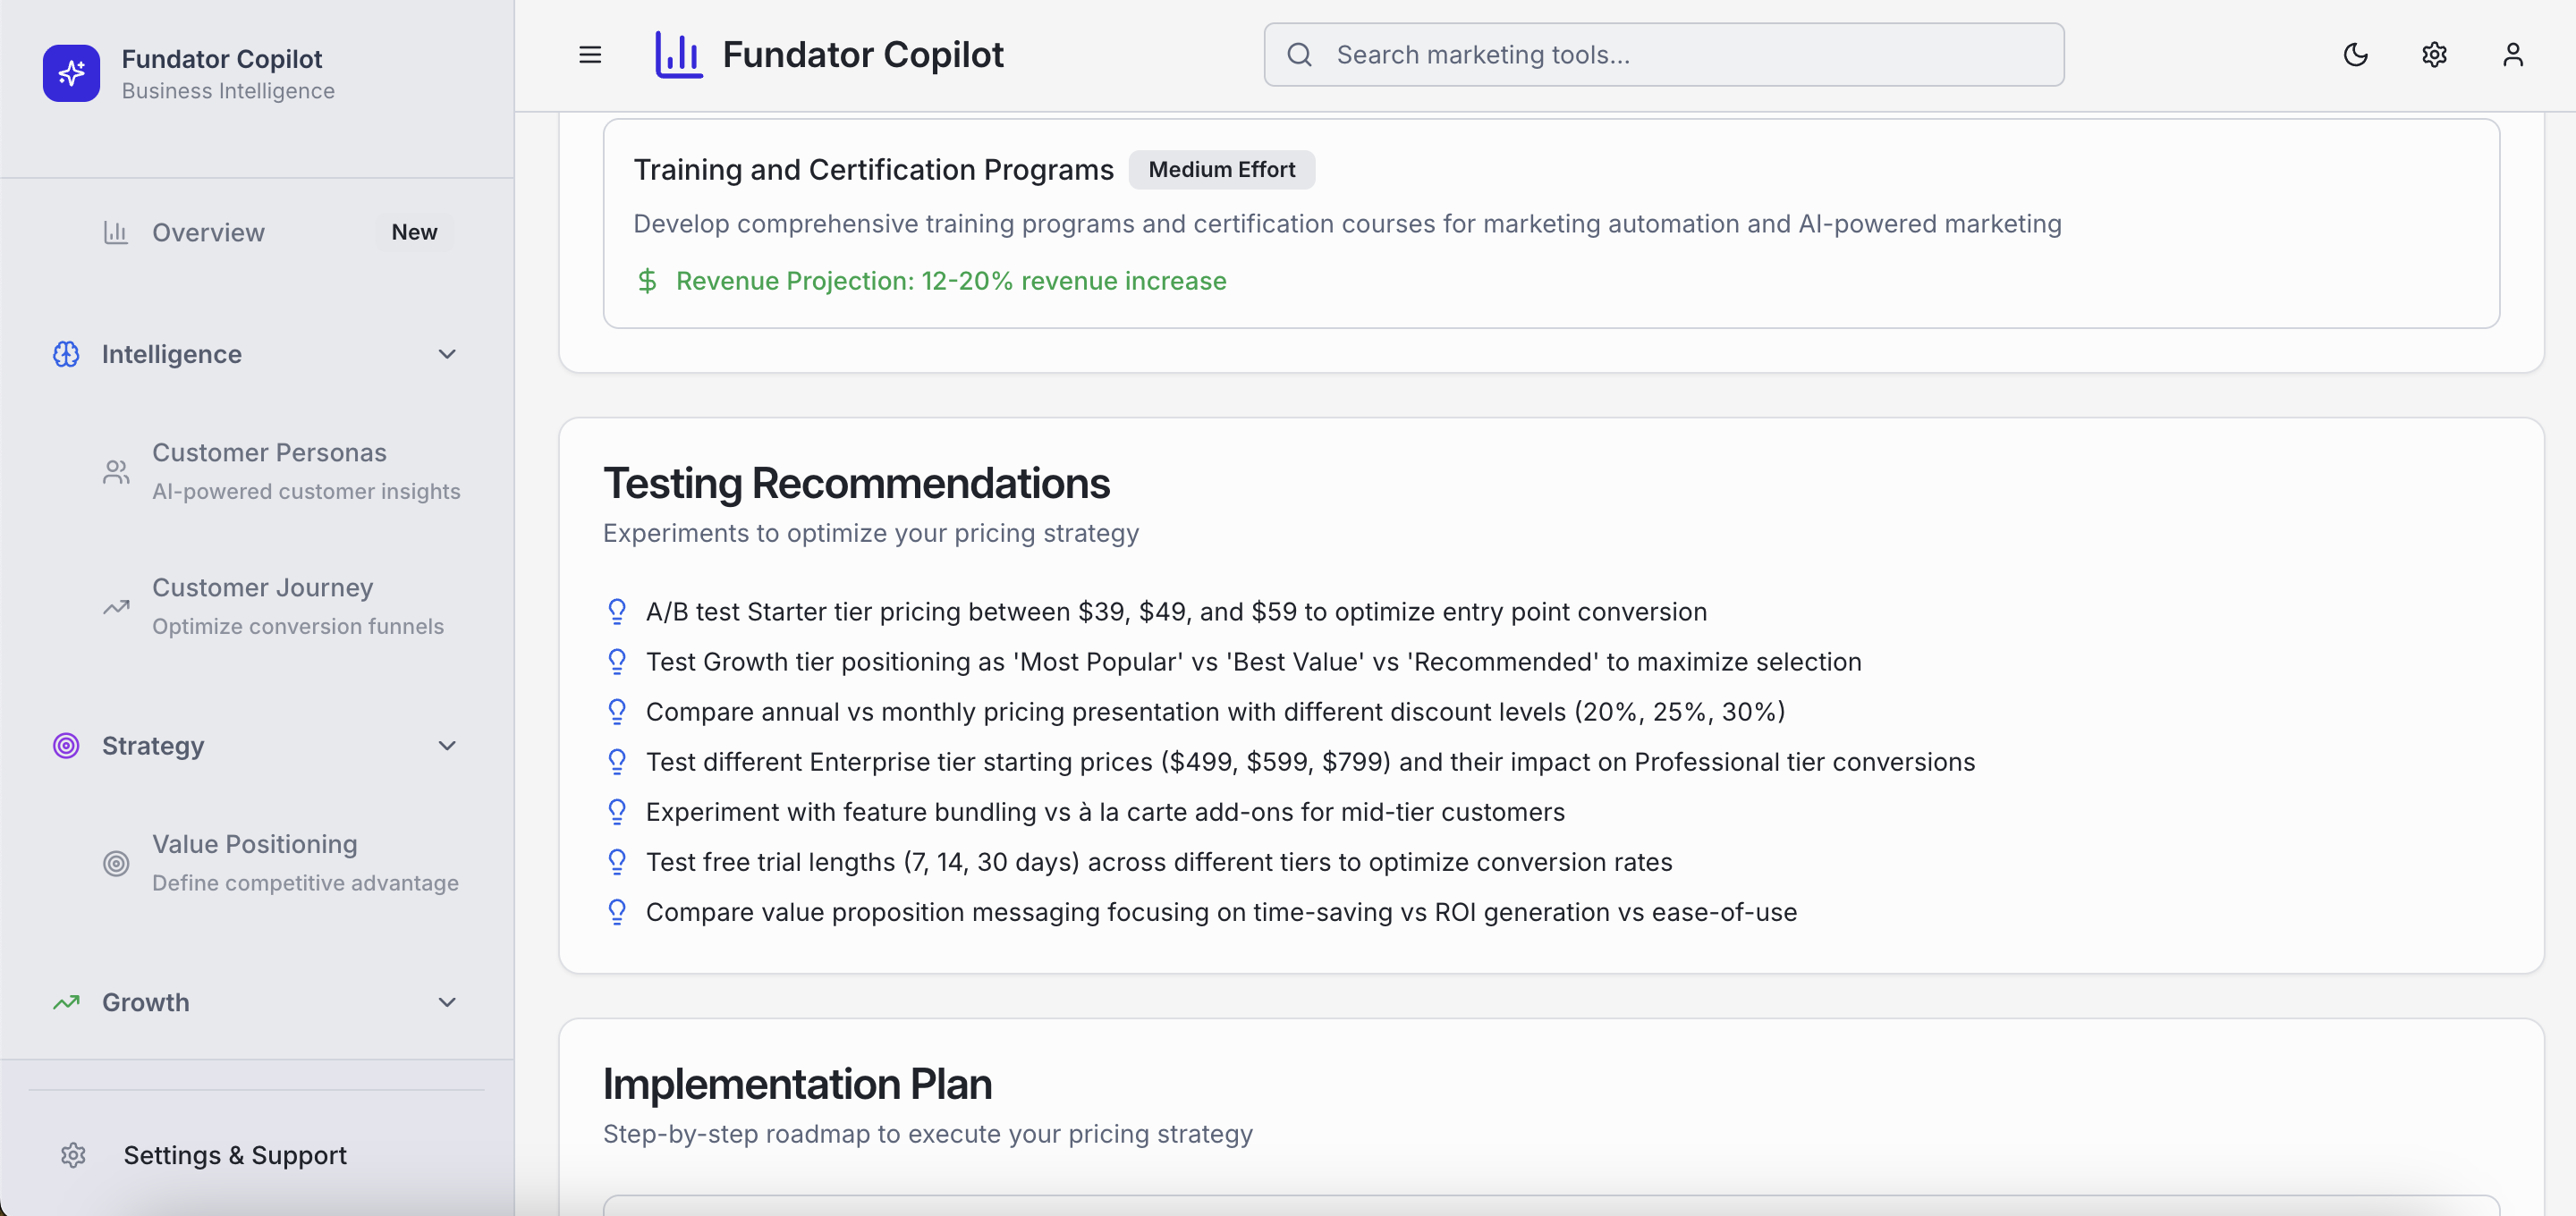The image size is (2576, 1216).
Task: Expand the Growth section chevron
Action: coord(447,1002)
